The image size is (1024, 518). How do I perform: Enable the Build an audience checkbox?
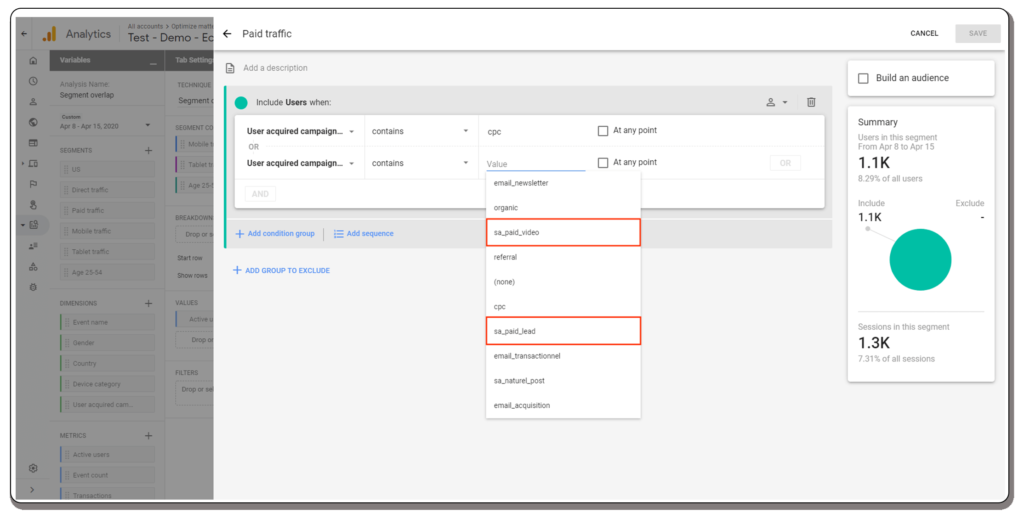point(863,78)
